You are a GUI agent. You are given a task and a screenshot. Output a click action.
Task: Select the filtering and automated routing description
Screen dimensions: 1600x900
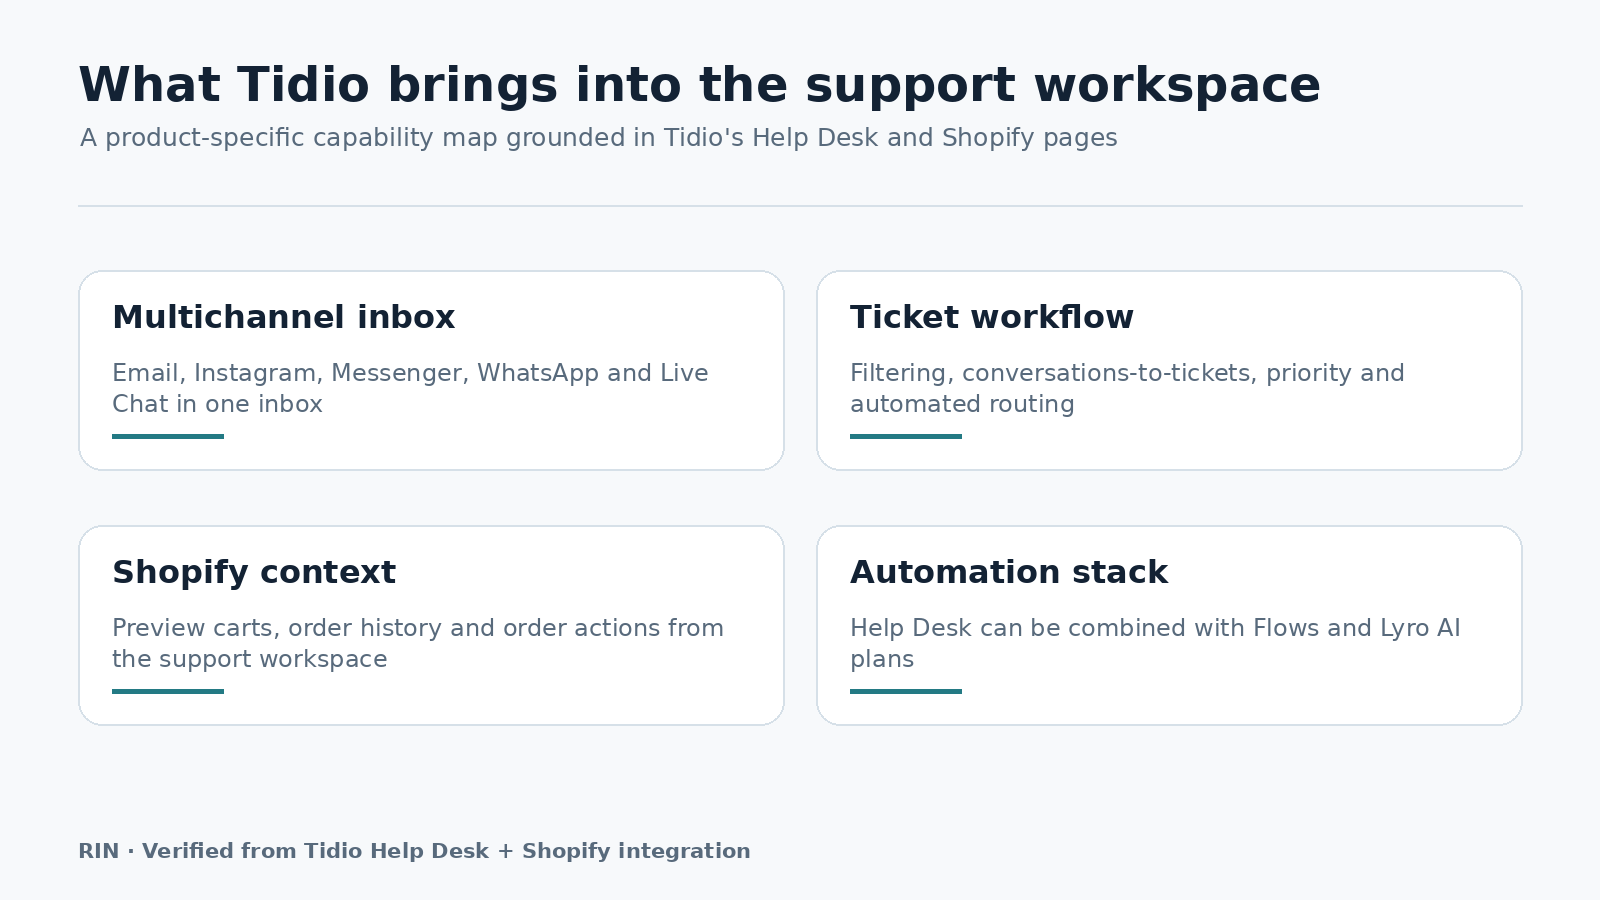point(1127,388)
